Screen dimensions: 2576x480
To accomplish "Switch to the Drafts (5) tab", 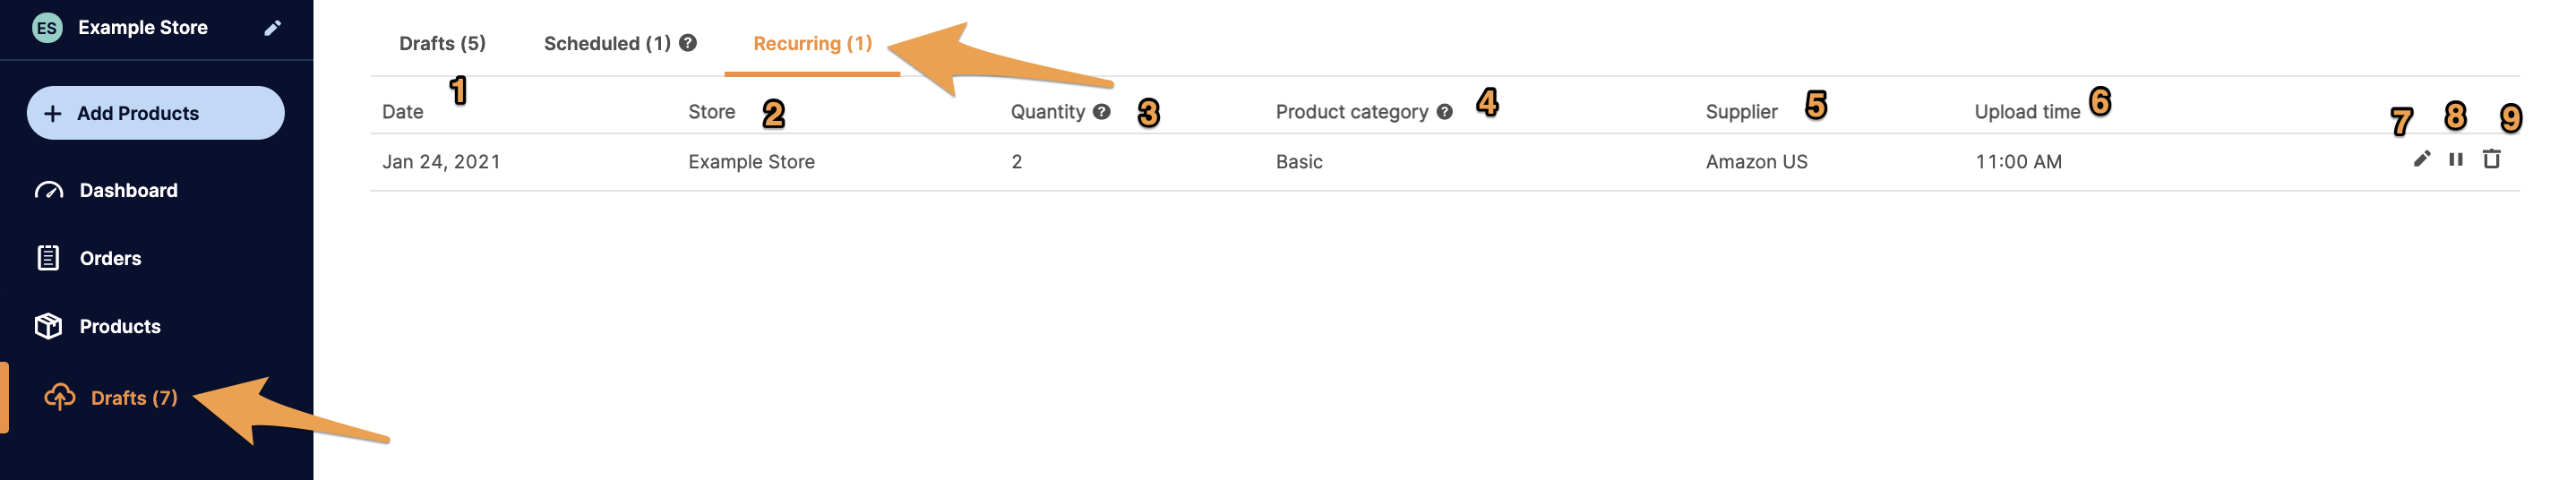I will (x=442, y=43).
